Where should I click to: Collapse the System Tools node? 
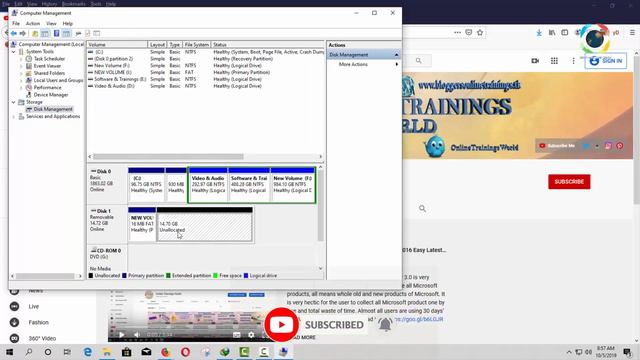(x=13, y=52)
